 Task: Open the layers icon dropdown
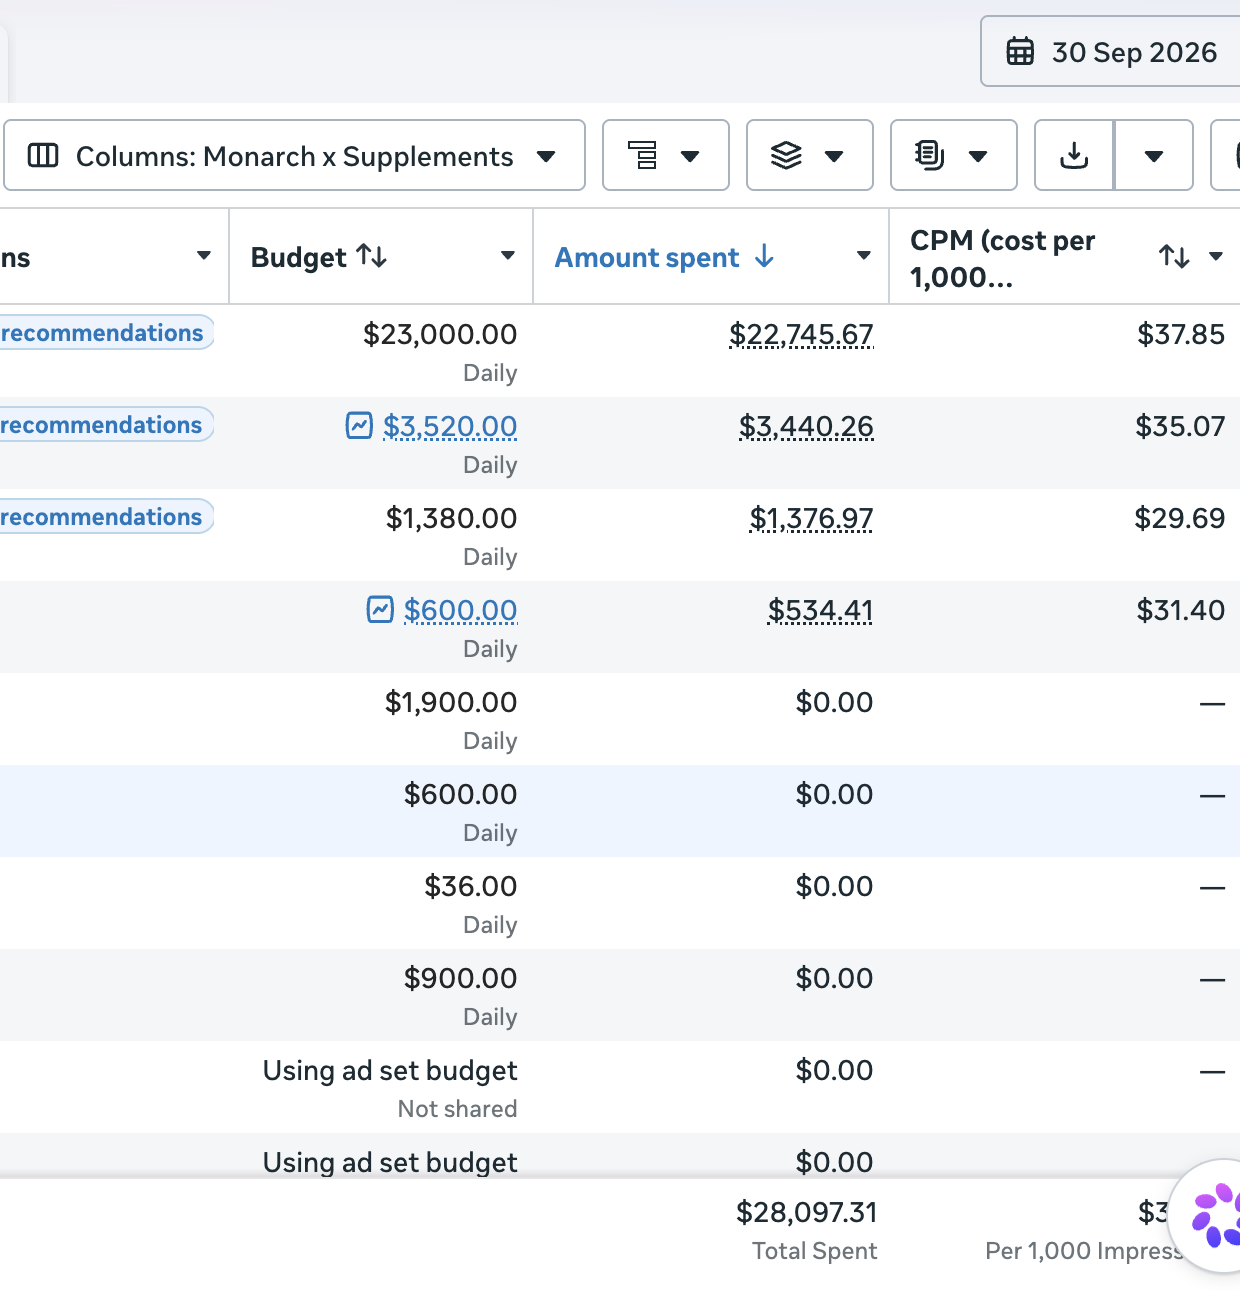(x=809, y=155)
